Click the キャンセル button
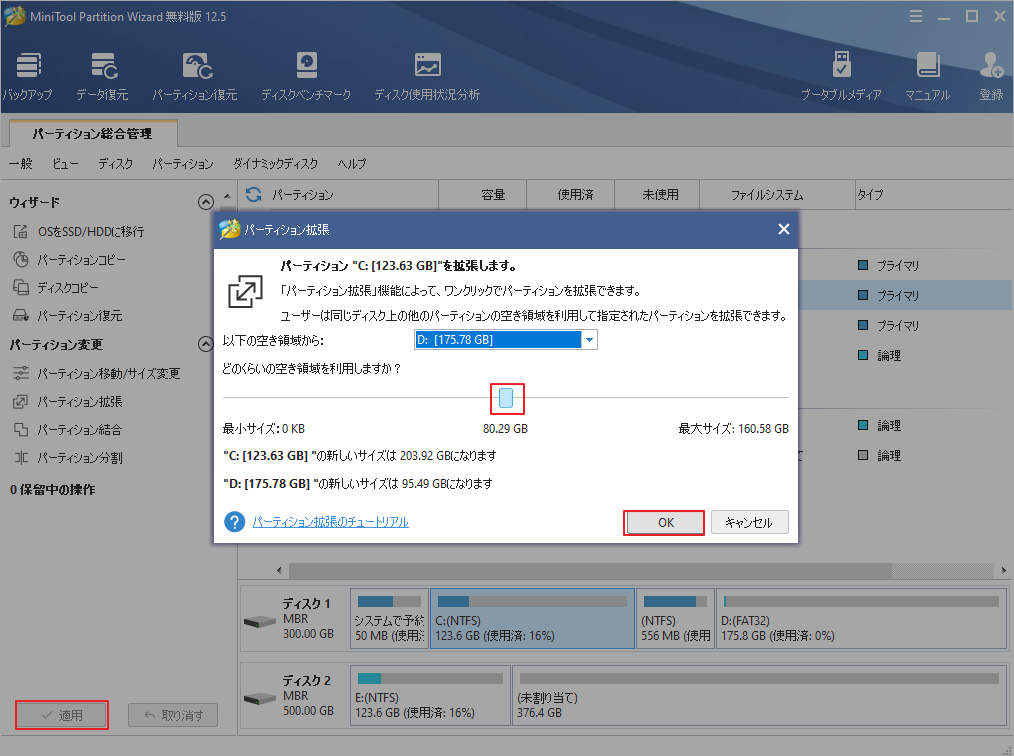The height and width of the screenshot is (756, 1014). 750,523
